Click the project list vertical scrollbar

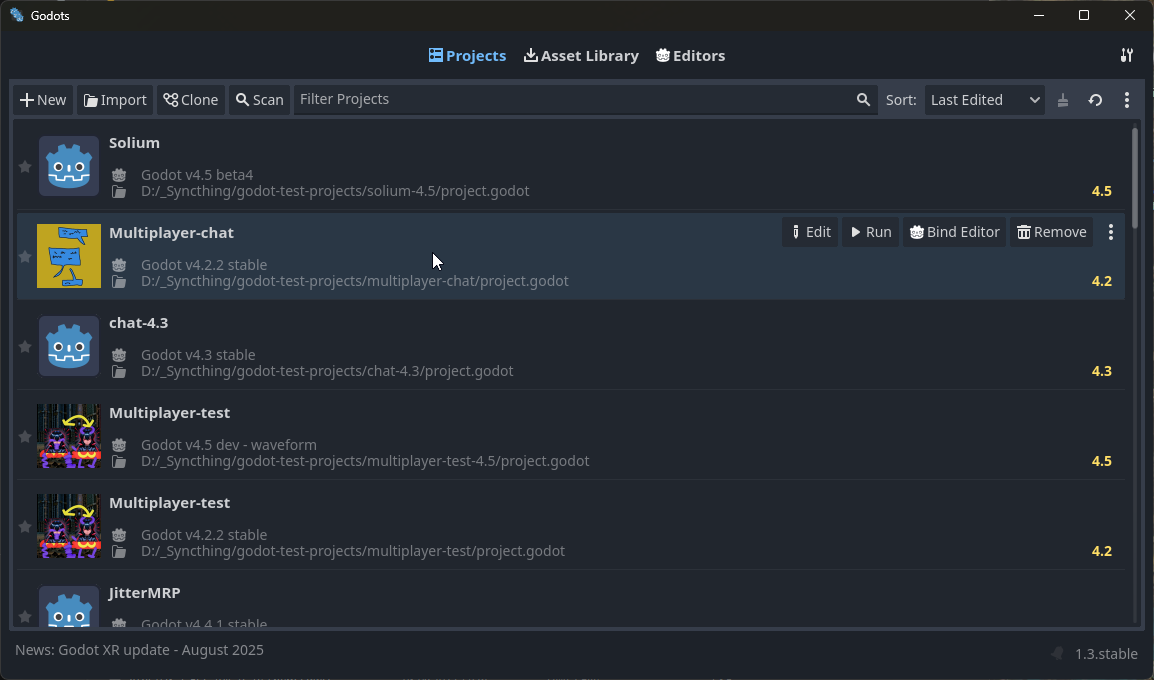(1135, 300)
